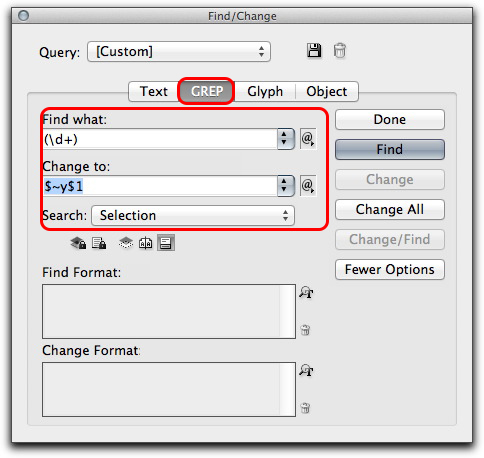Toggle Include Footnotes option
Screen dimensions: 484x458
[x=166, y=243]
